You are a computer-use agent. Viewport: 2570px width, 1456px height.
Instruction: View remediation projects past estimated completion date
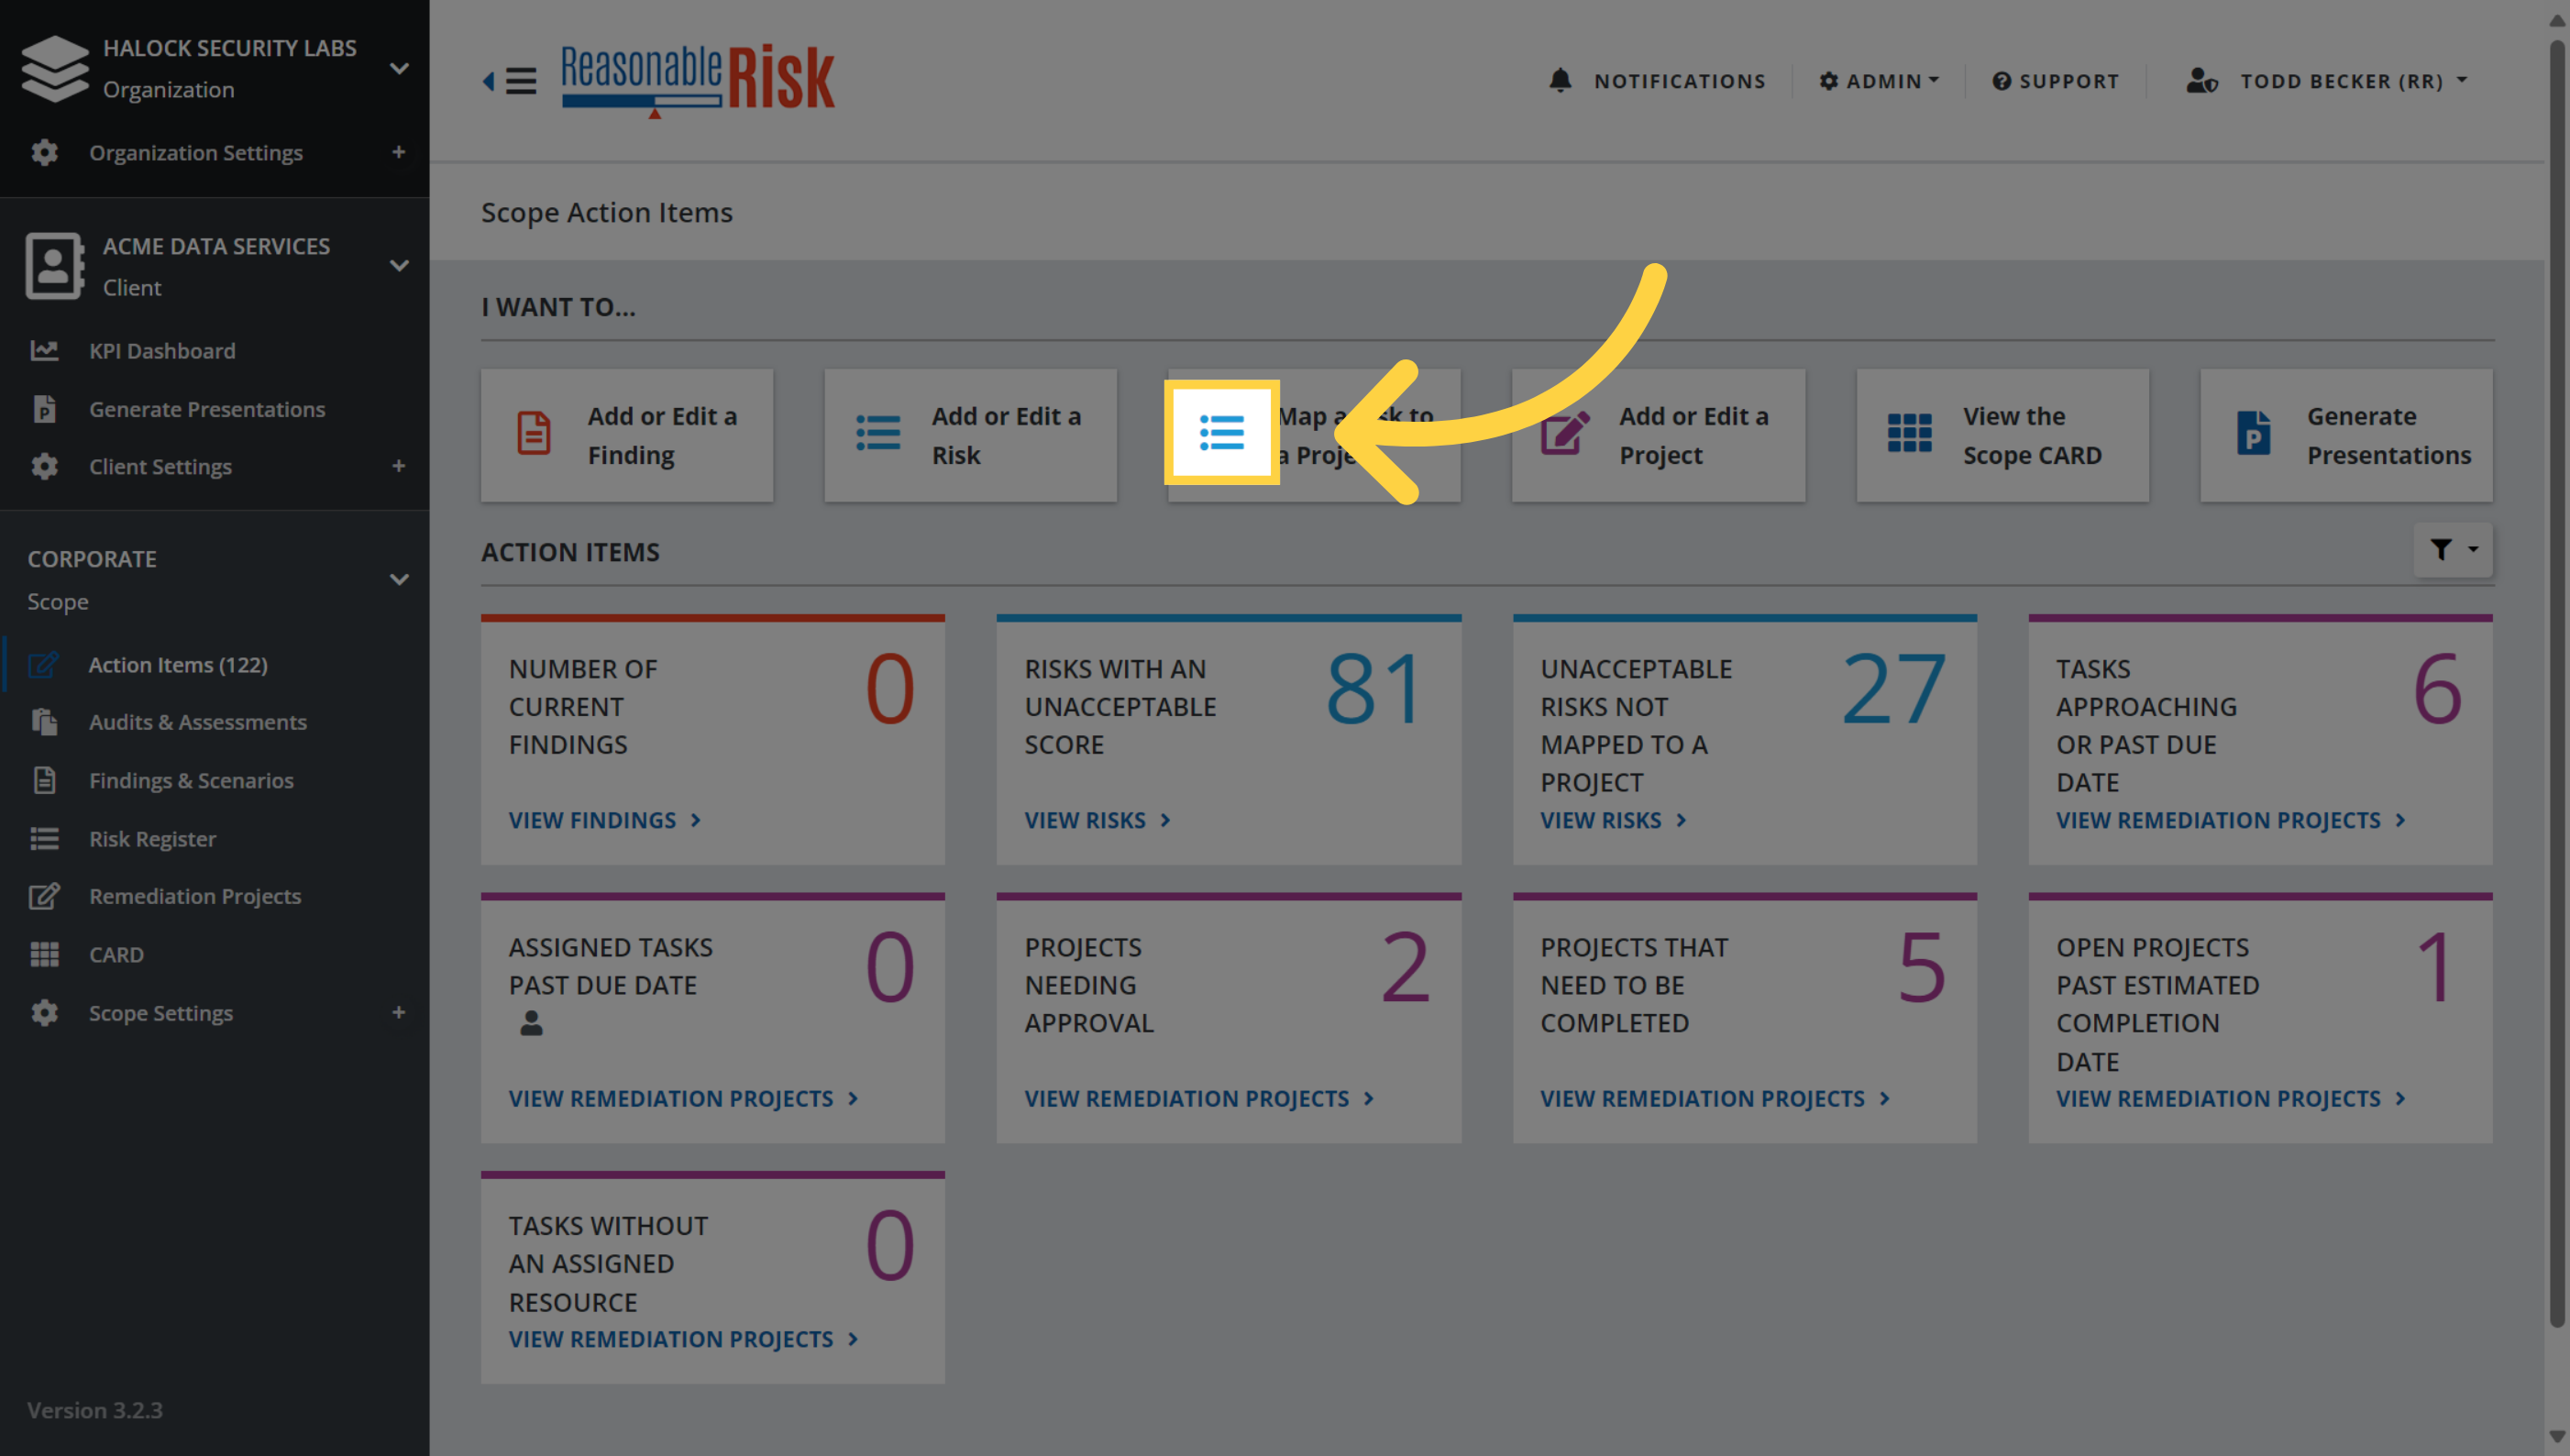[x=2231, y=1099]
